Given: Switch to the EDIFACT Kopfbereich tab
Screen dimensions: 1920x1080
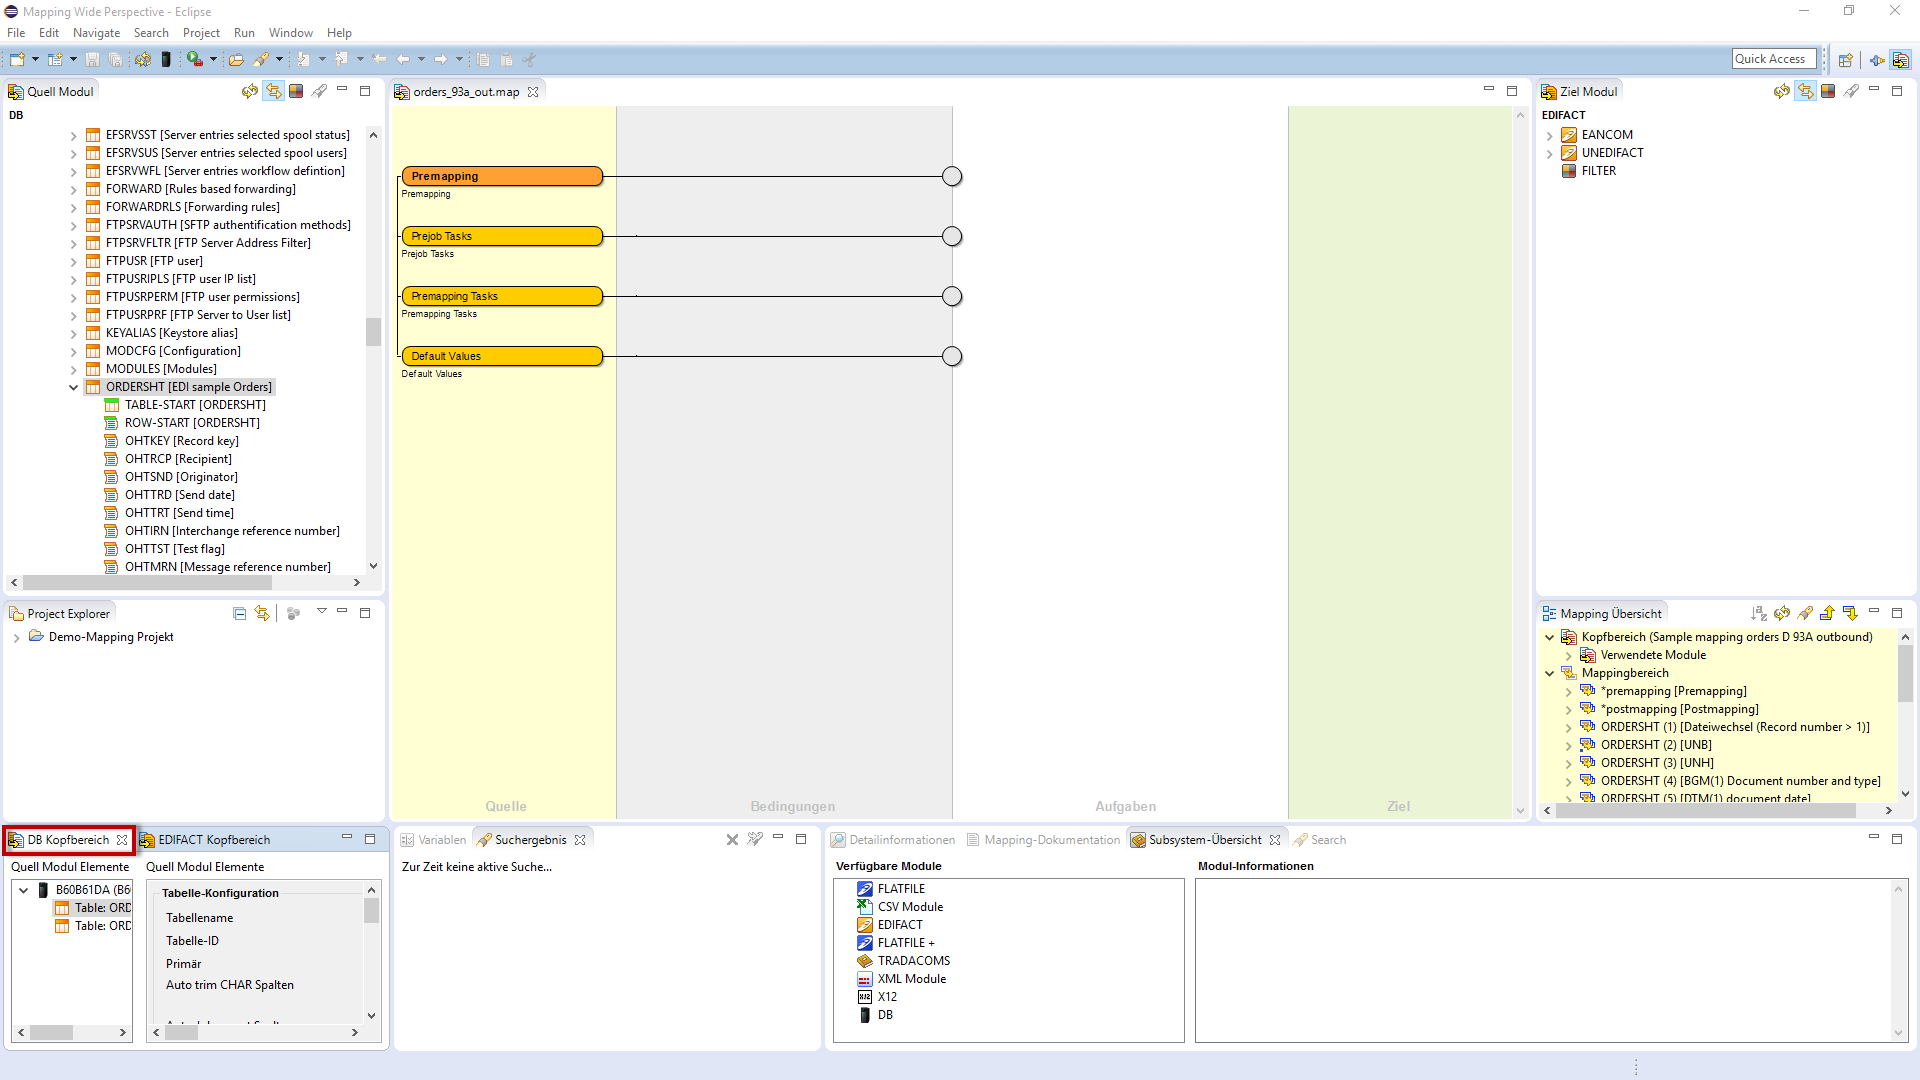Looking at the screenshot, I should coord(213,840).
